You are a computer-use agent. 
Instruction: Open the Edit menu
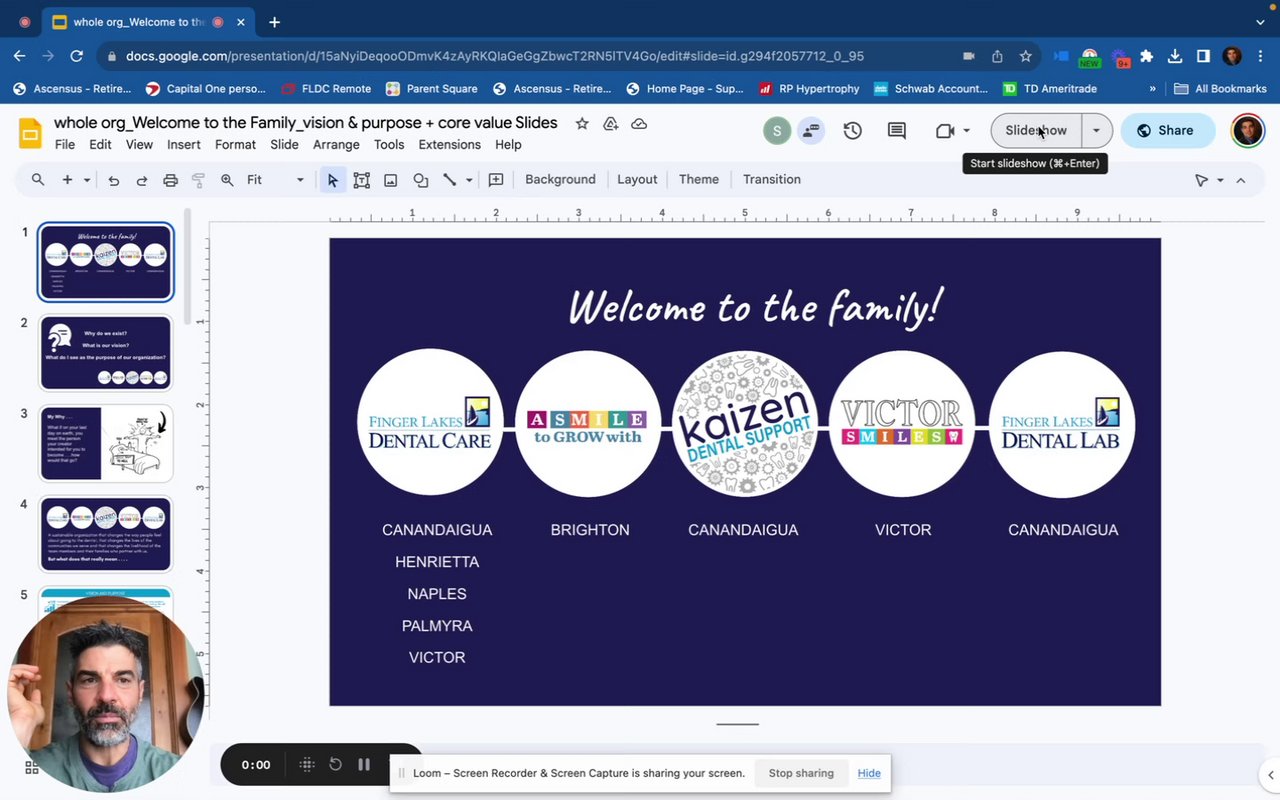pos(100,144)
